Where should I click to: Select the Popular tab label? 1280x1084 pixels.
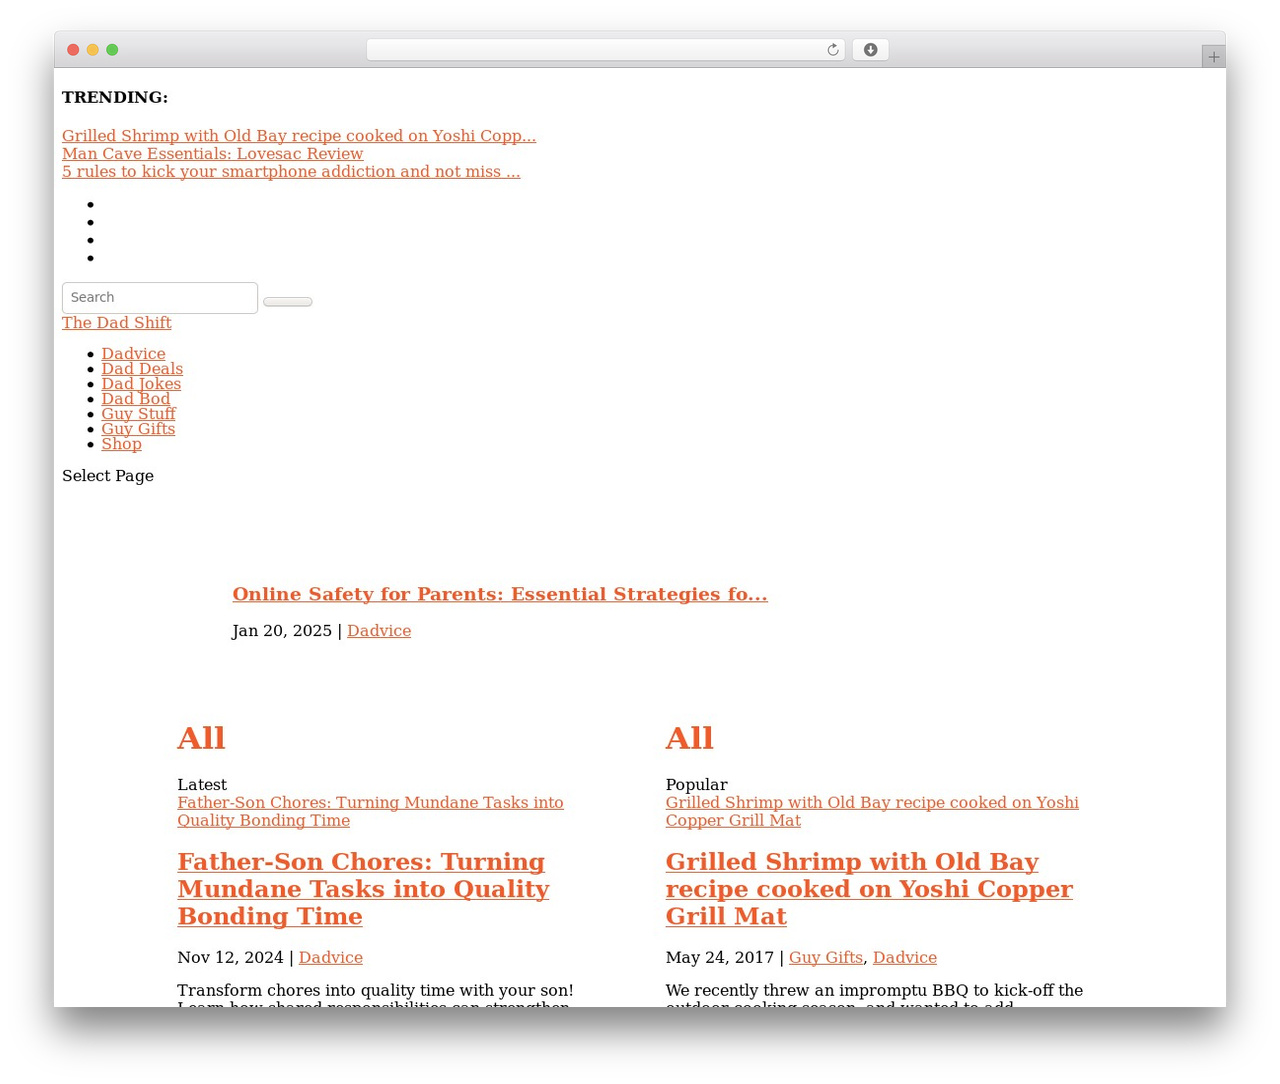click(696, 785)
